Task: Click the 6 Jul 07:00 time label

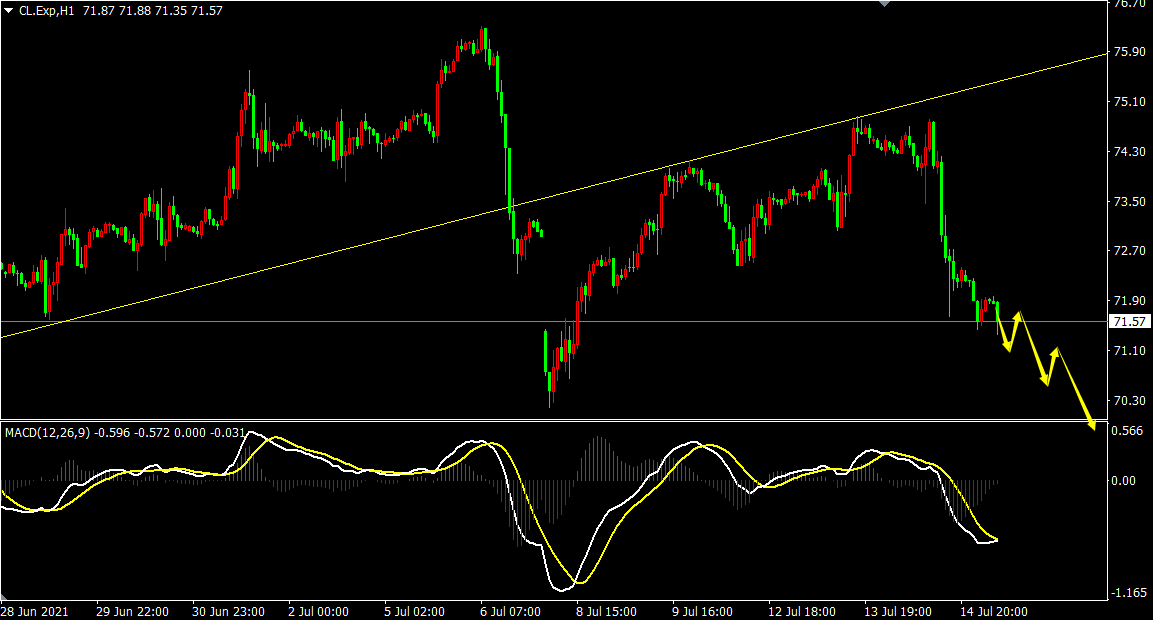Action: tap(510, 612)
